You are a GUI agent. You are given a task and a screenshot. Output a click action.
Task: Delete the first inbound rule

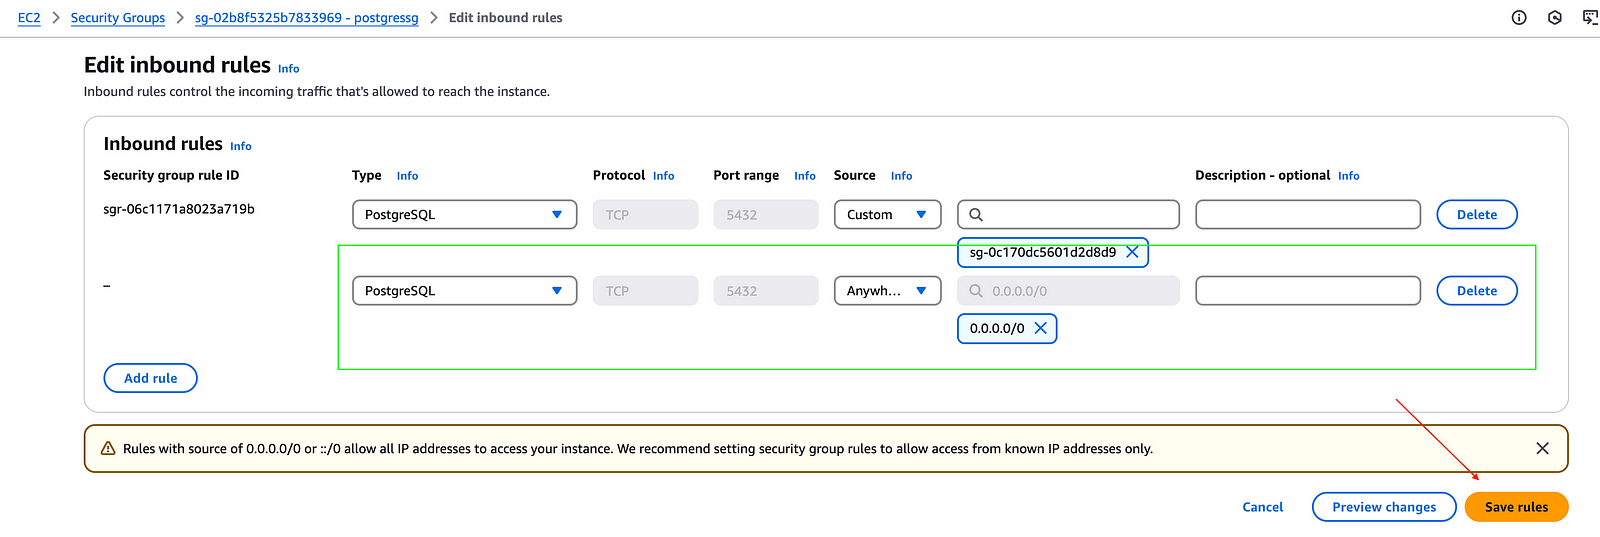point(1476,215)
